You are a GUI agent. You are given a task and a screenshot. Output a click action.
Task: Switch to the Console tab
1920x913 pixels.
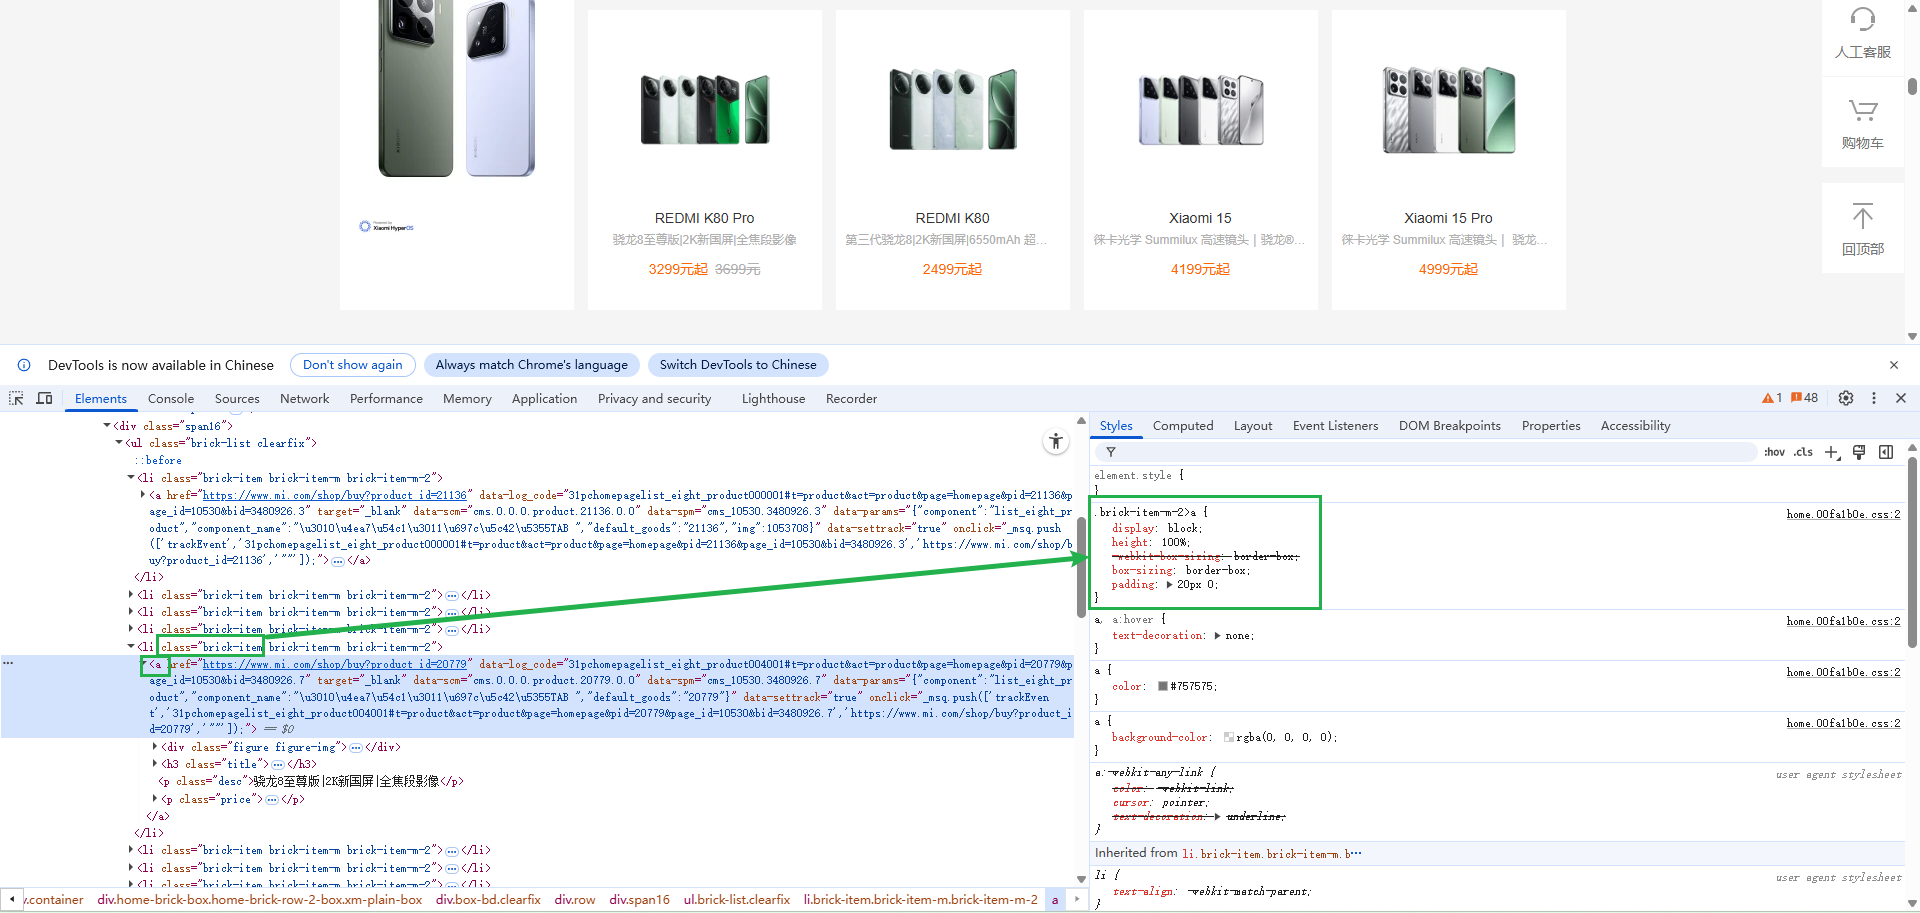click(x=171, y=398)
